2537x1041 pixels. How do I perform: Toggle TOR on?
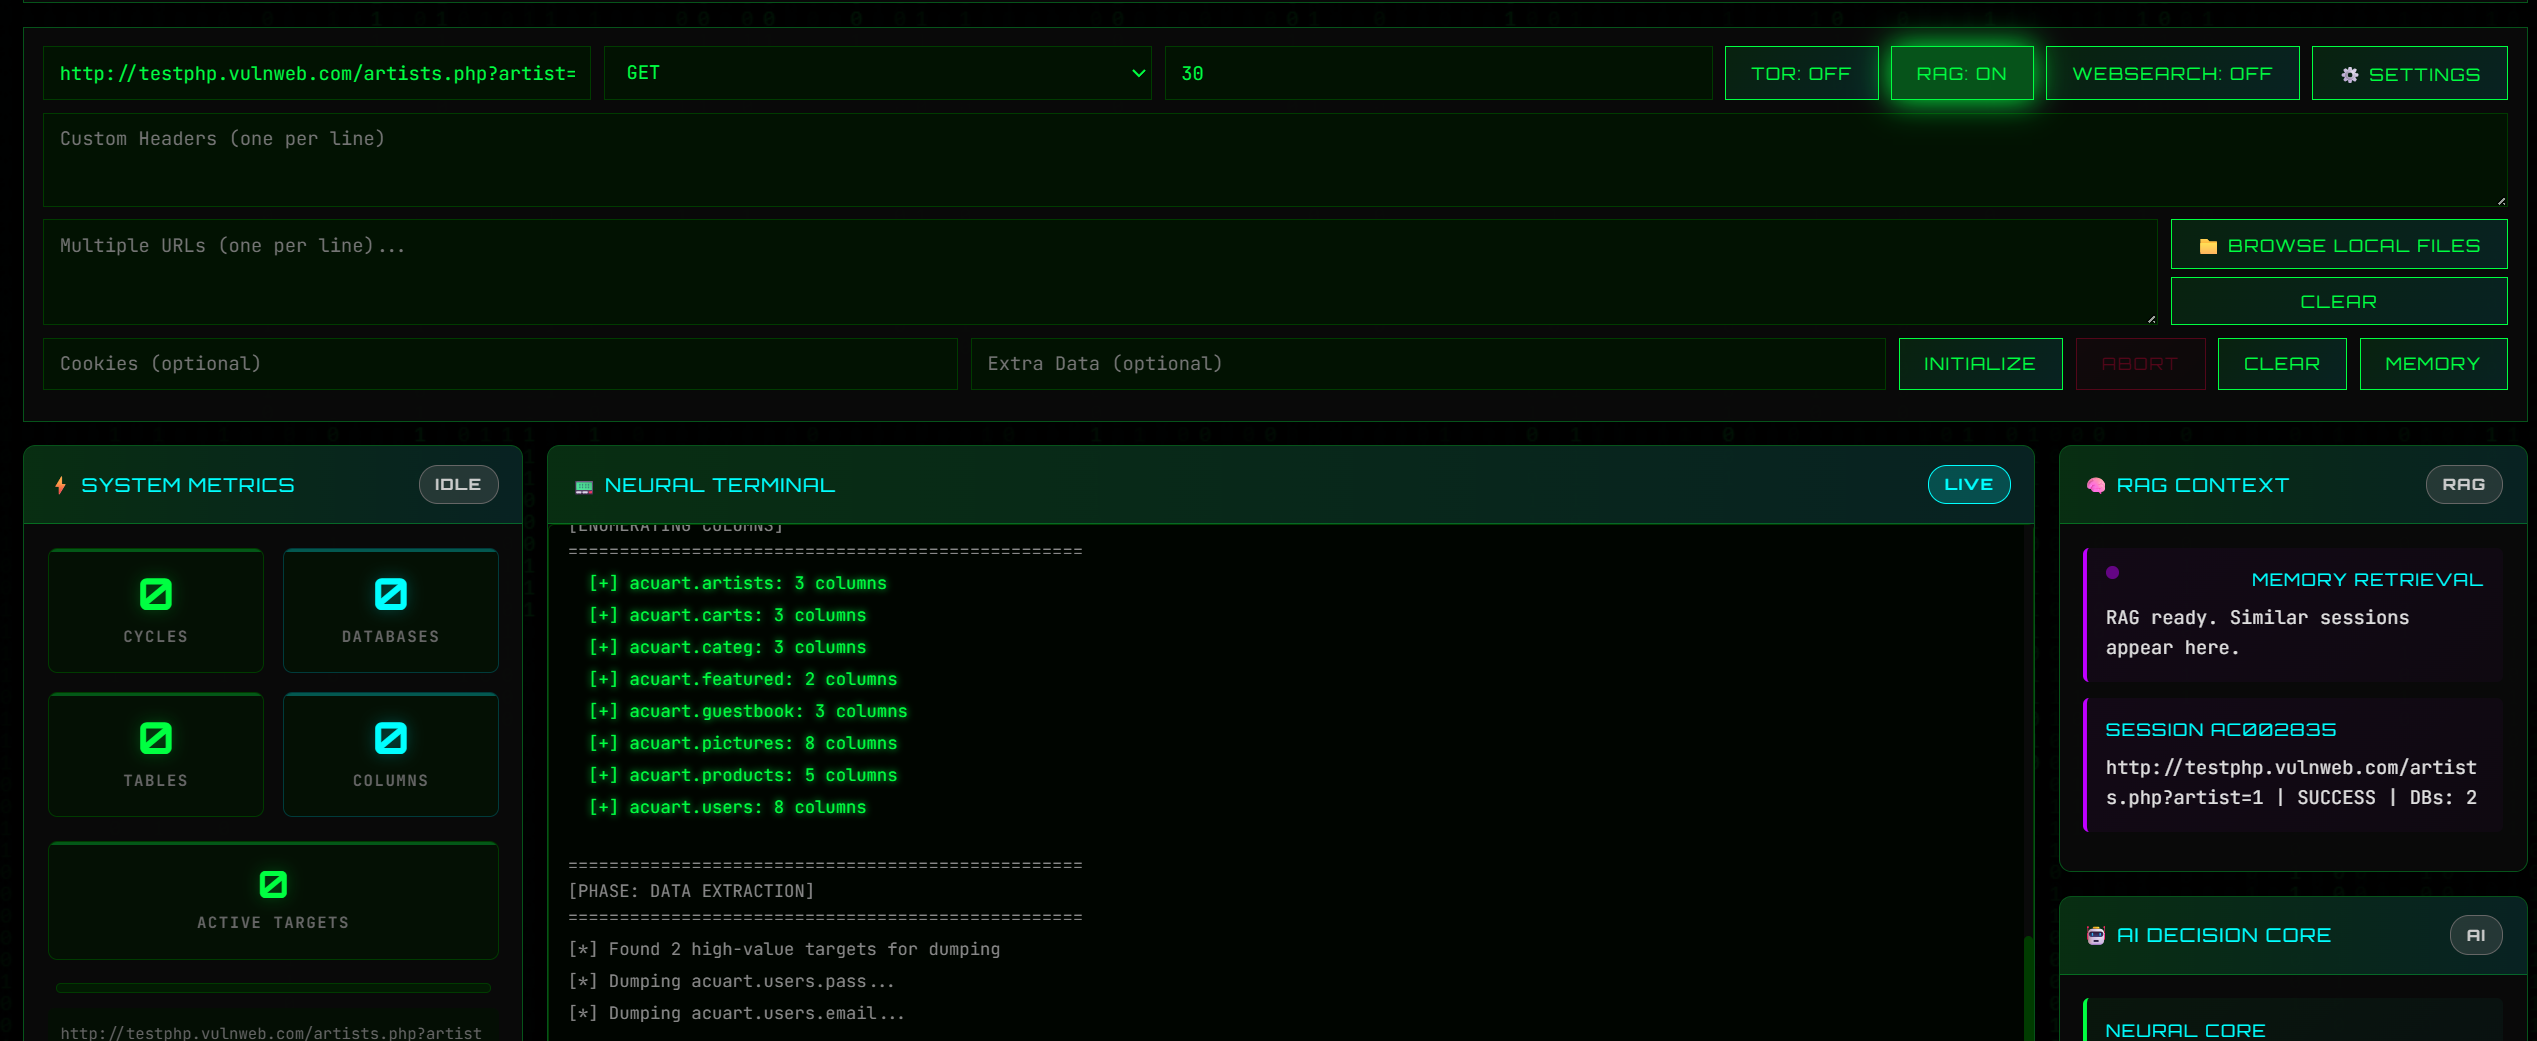coord(1801,73)
